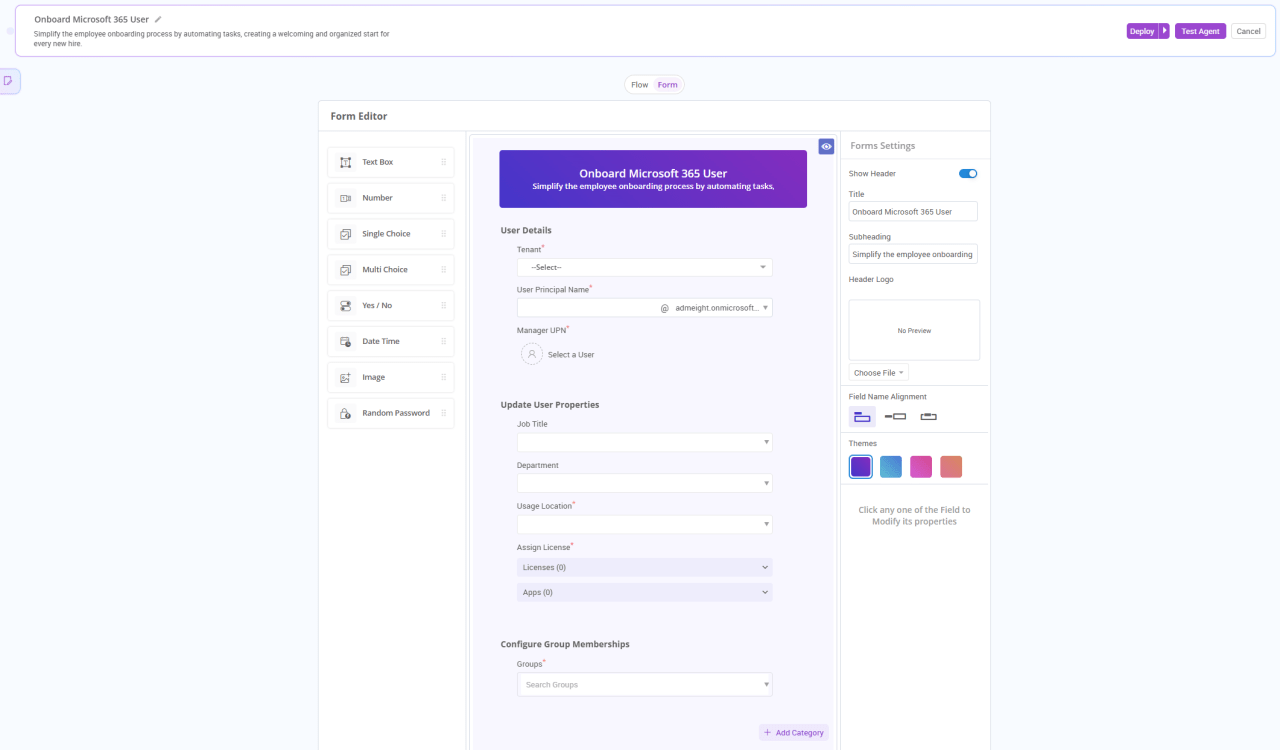Toggle the form preview eye icon
Screen dimensions: 1280x750
pyautogui.click(x=826, y=147)
